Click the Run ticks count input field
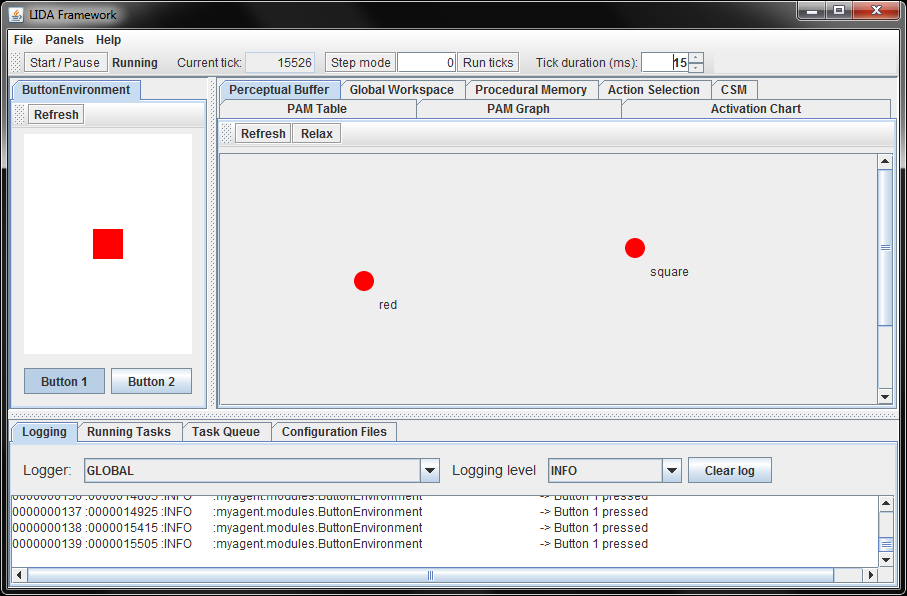The width and height of the screenshot is (907, 596). coord(427,62)
